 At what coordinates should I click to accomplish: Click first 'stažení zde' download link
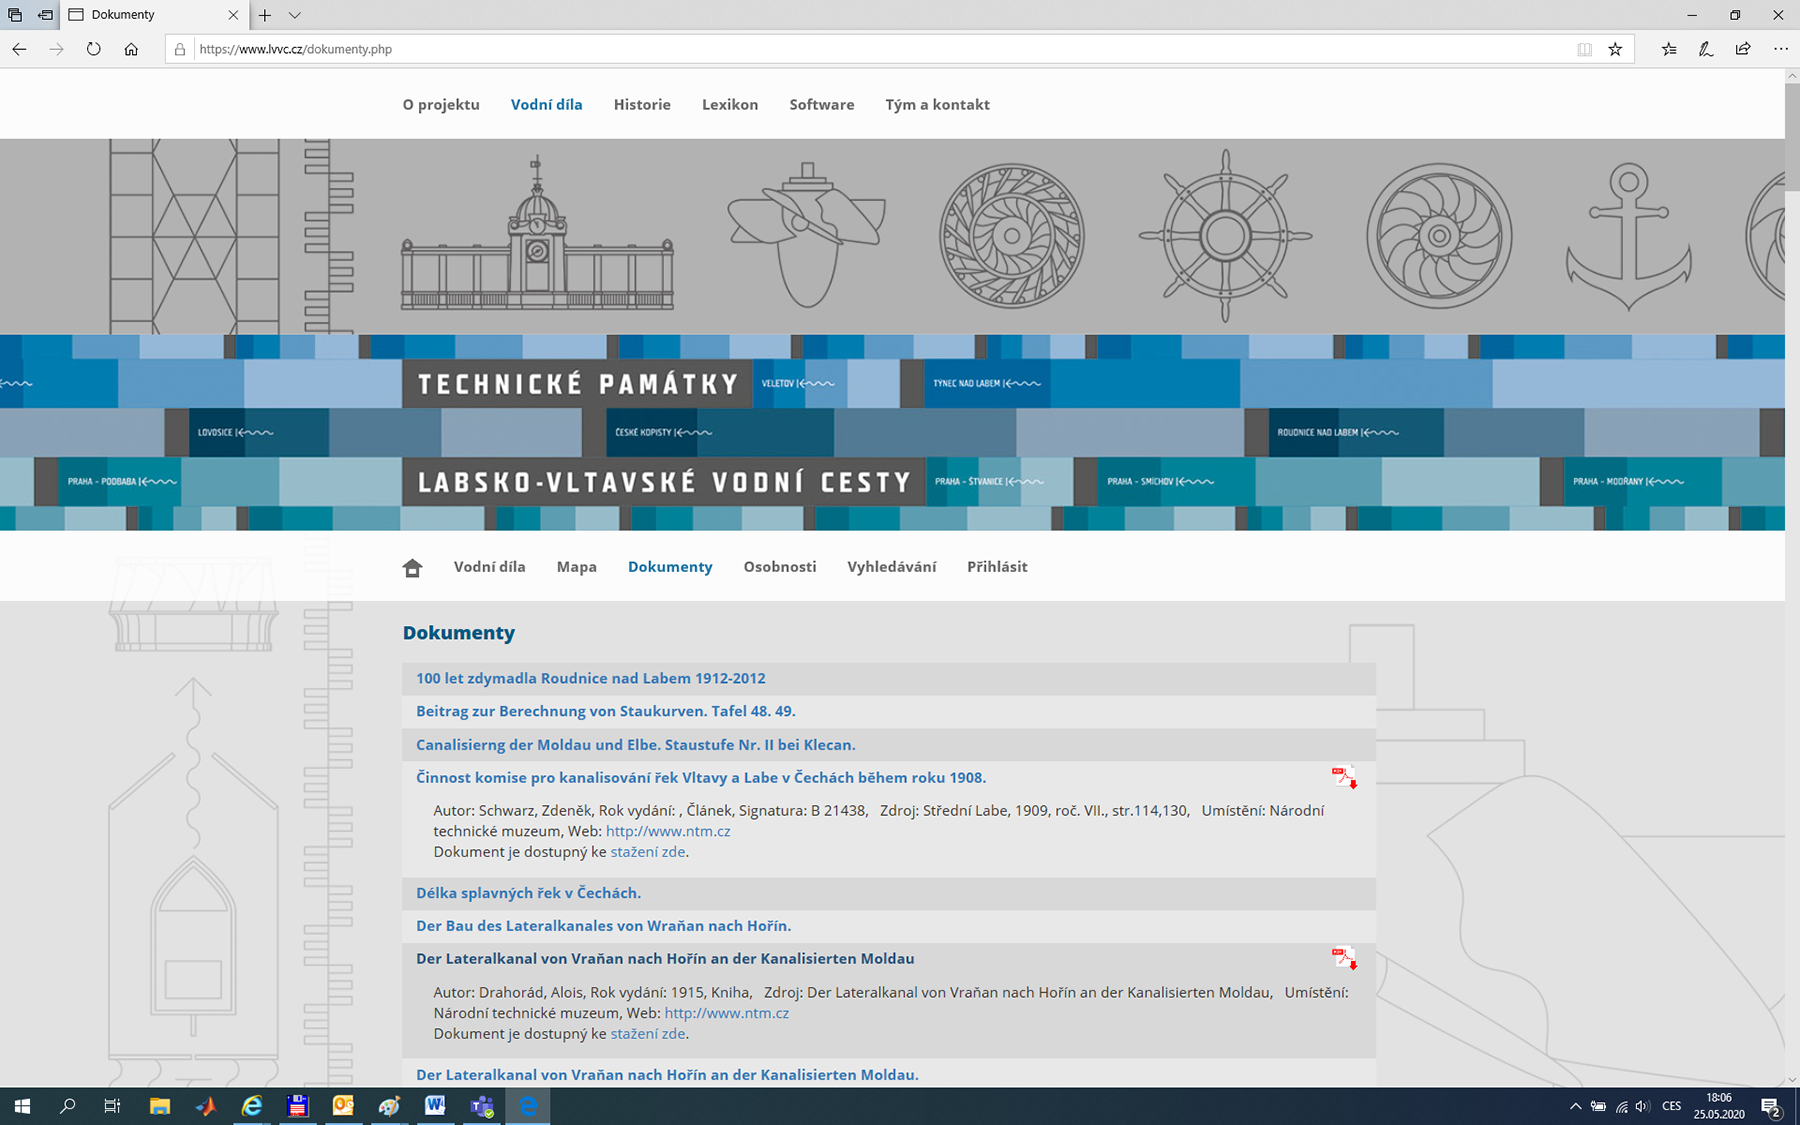point(647,852)
